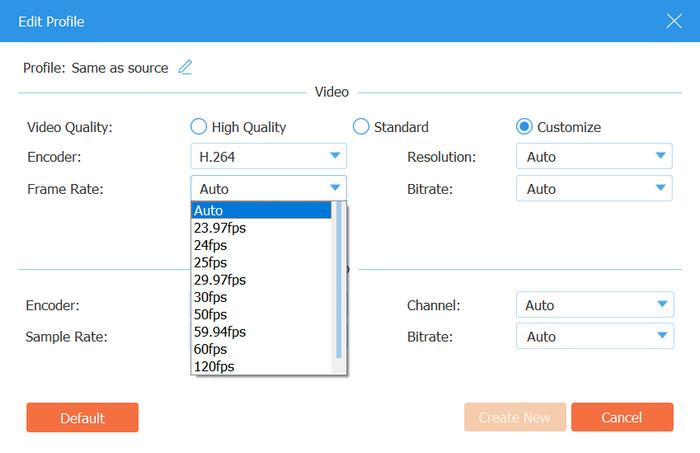The width and height of the screenshot is (700, 453).
Task: Collapse the Frame Rate dropdown
Action: click(x=268, y=188)
